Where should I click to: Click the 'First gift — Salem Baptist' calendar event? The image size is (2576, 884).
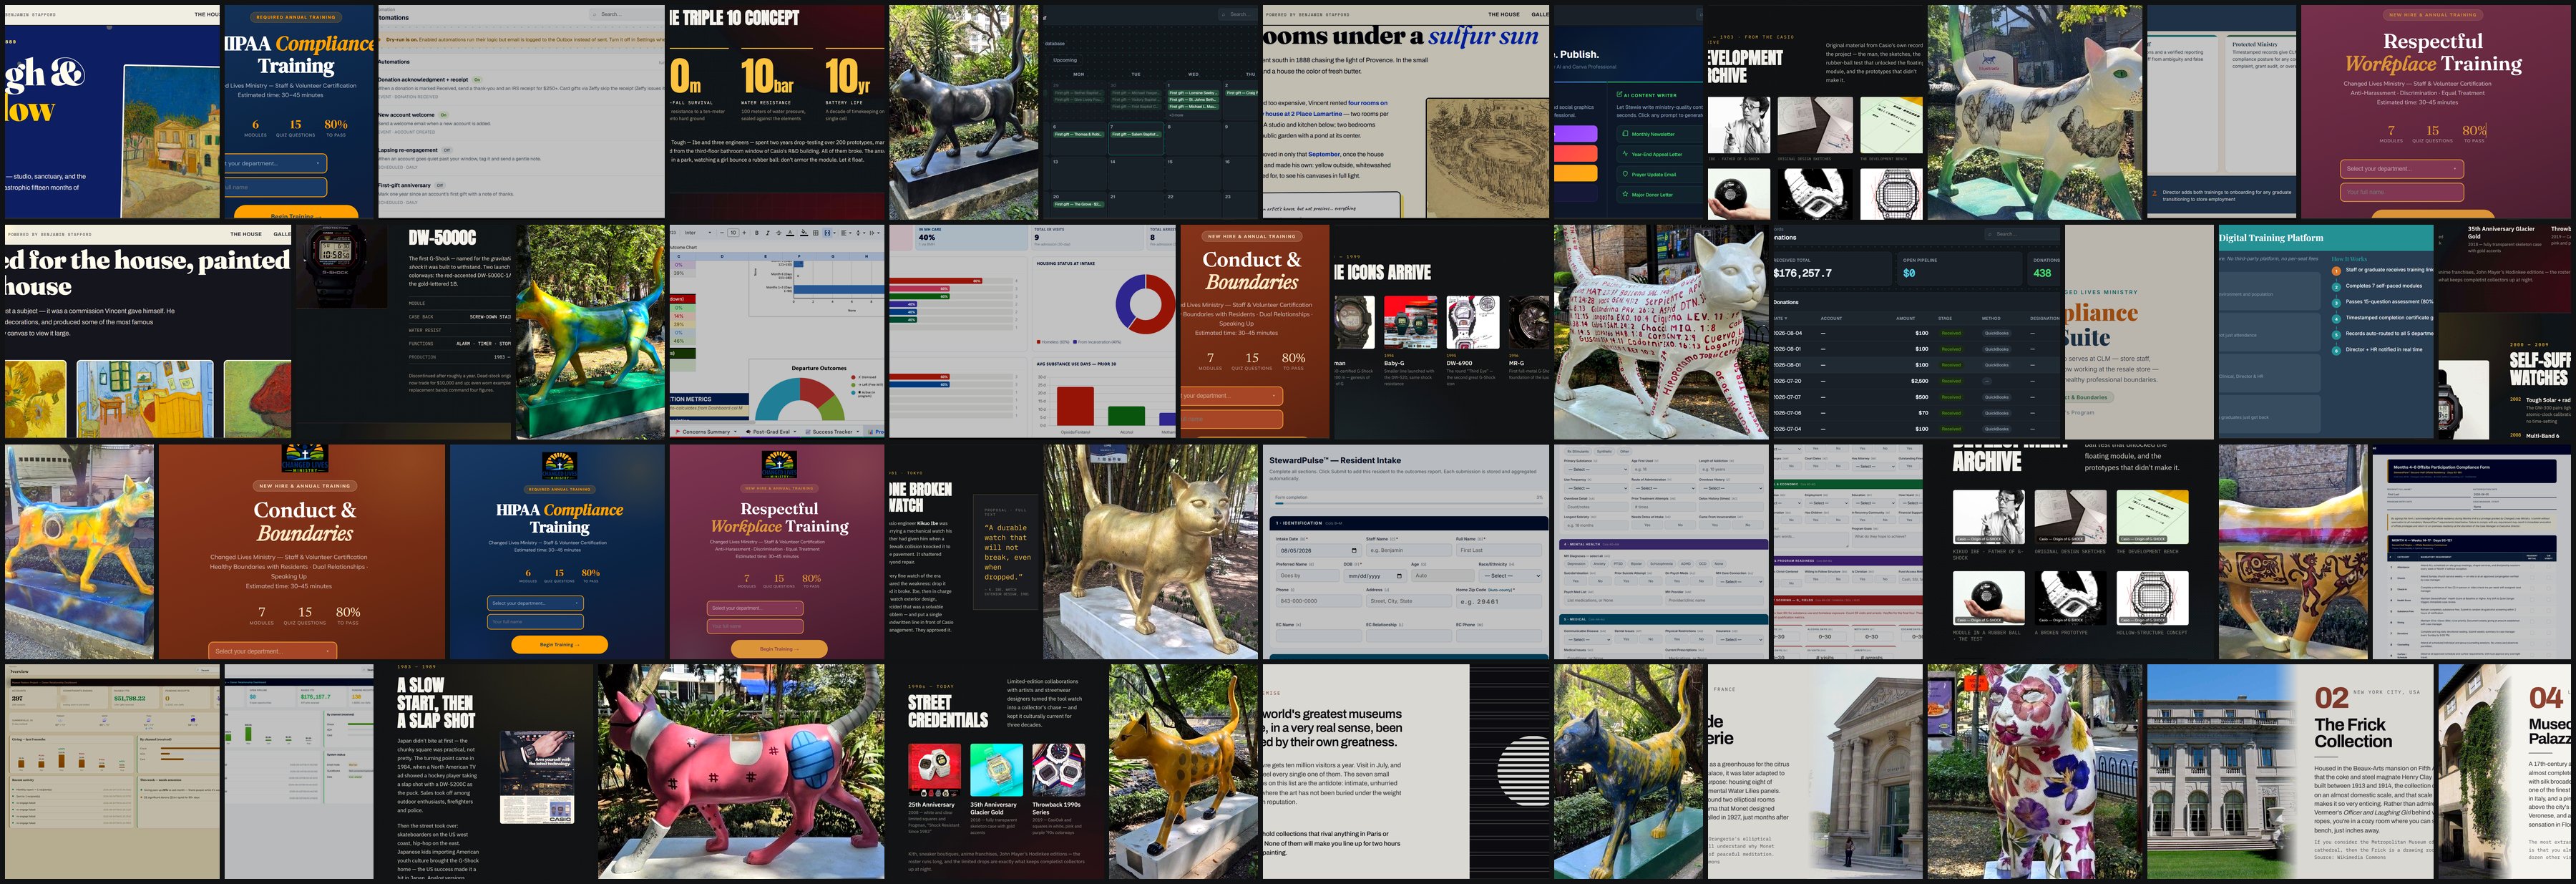[1136, 135]
